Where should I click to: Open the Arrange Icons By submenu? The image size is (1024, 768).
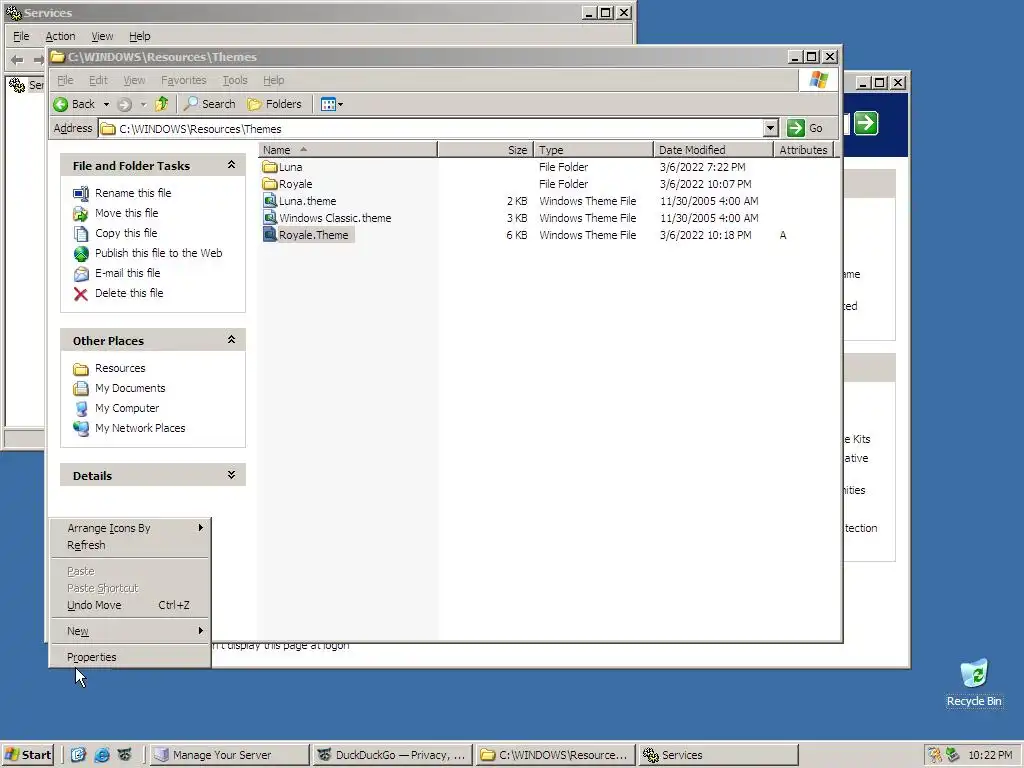131,528
